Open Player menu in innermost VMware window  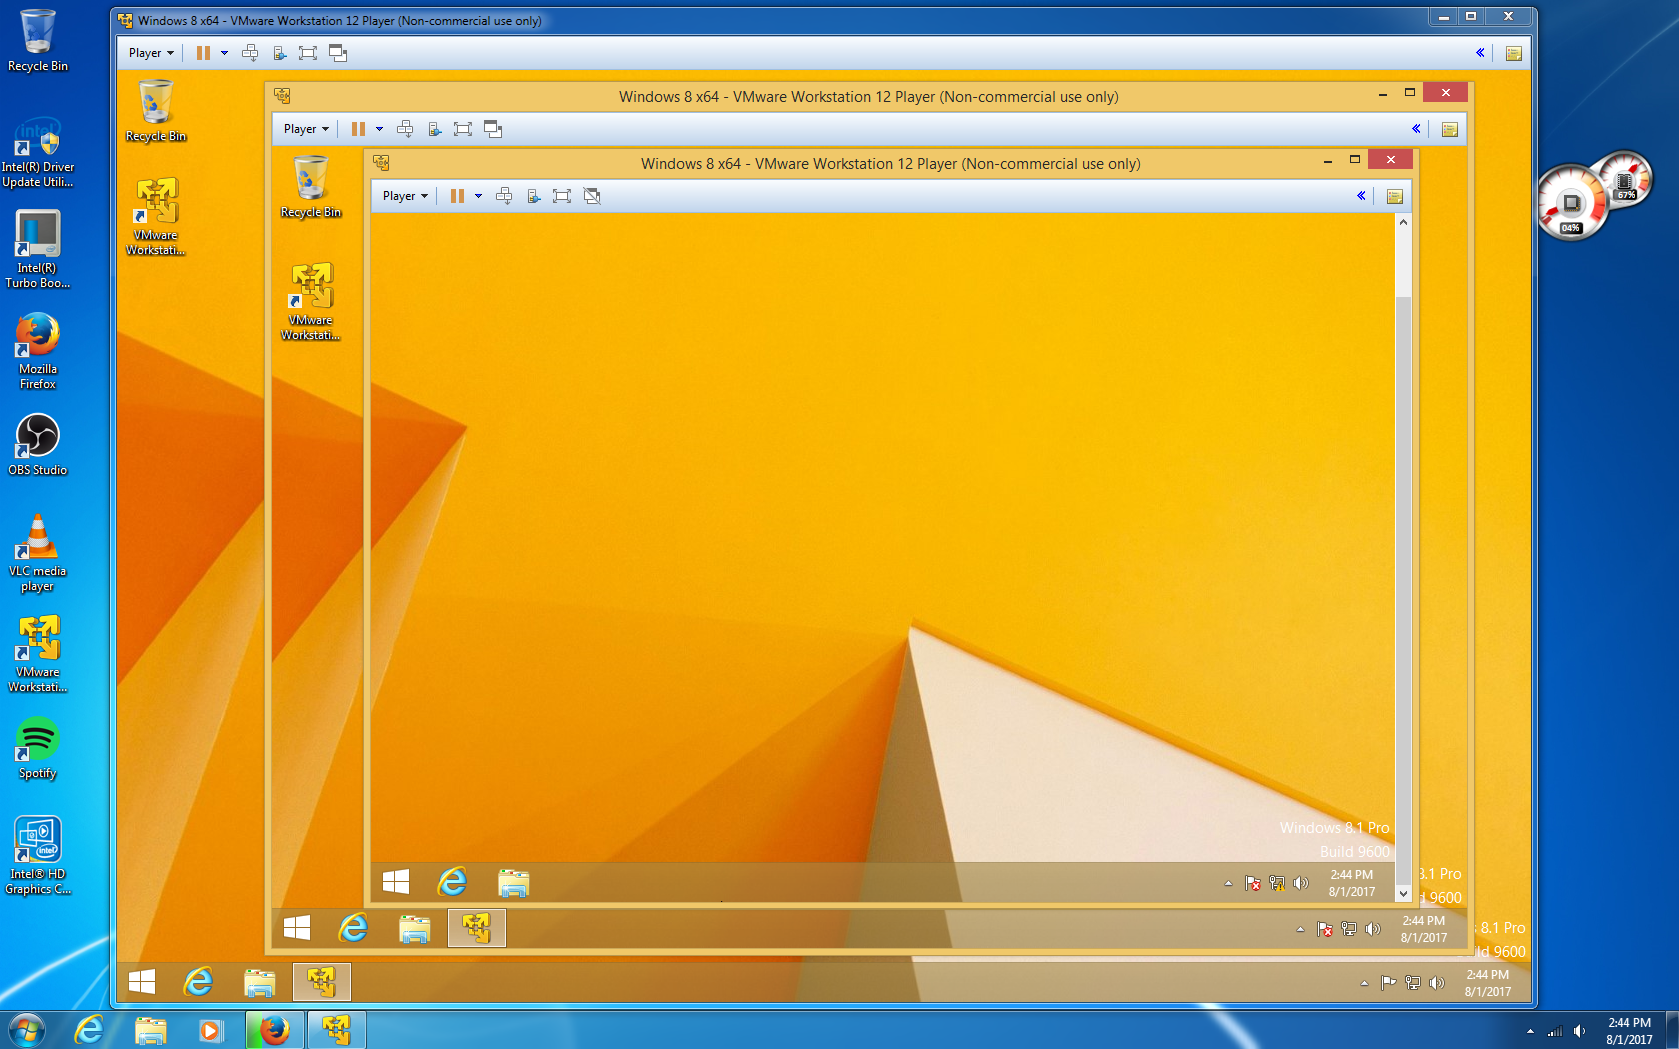point(405,196)
